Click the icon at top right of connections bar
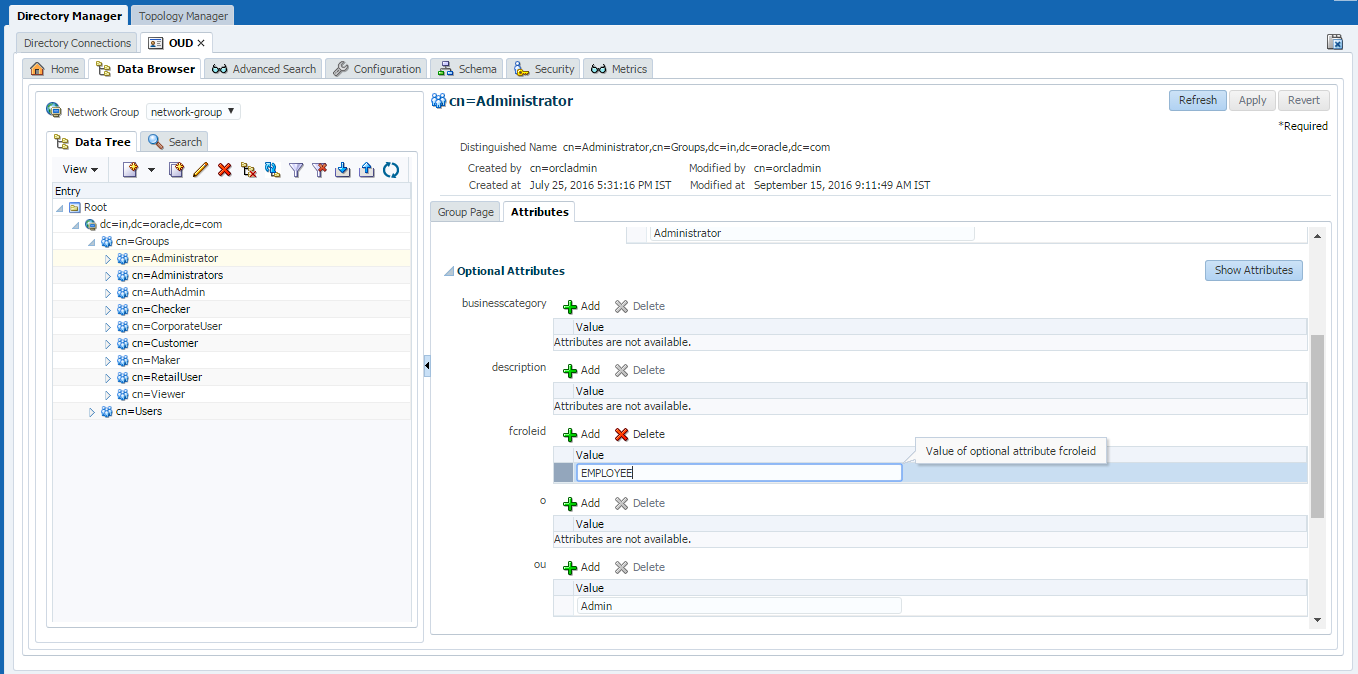 pyautogui.click(x=1334, y=42)
